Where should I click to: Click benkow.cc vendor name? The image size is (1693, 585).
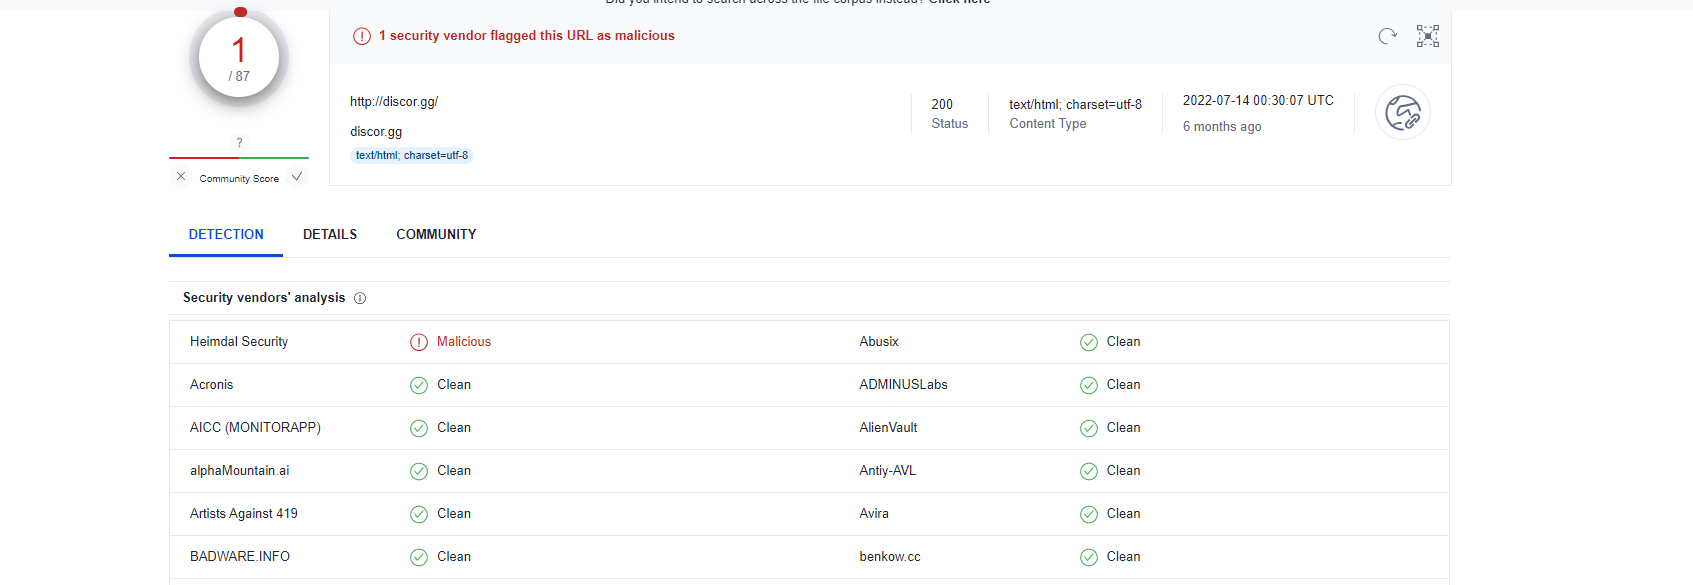pyautogui.click(x=890, y=557)
